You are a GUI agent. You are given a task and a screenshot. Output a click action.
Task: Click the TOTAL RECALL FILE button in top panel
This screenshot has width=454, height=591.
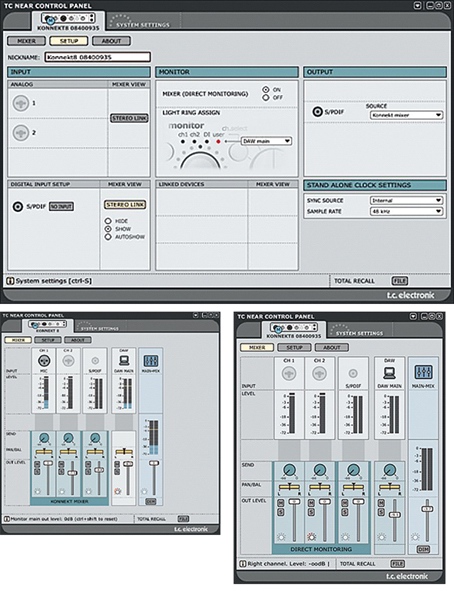click(x=400, y=281)
